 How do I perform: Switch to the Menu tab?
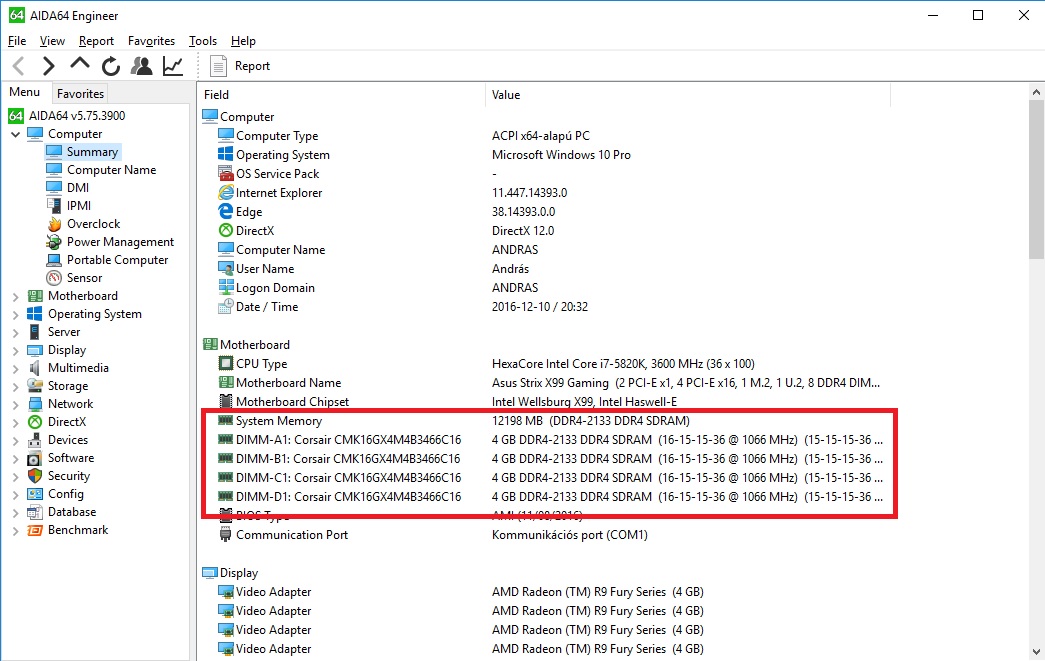(25, 92)
